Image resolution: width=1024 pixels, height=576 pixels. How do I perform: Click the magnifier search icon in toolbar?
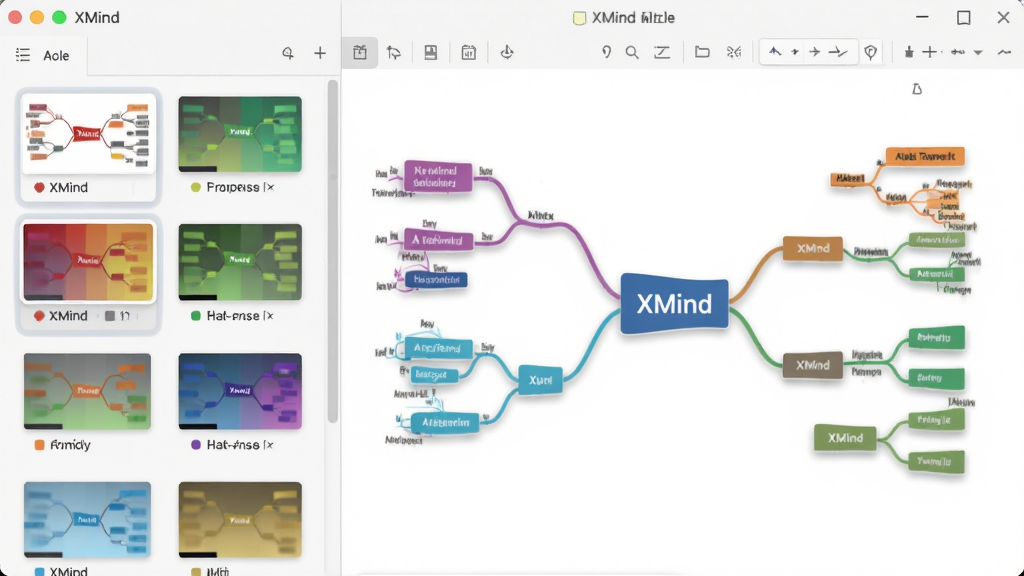point(632,52)
